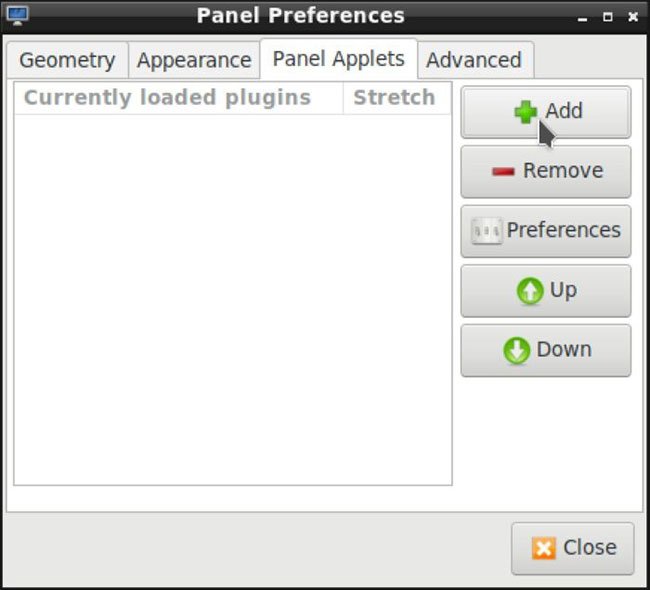Click the Preferences button text
Viewport: 650px width, 590px height.
click(x=563, y=230)
